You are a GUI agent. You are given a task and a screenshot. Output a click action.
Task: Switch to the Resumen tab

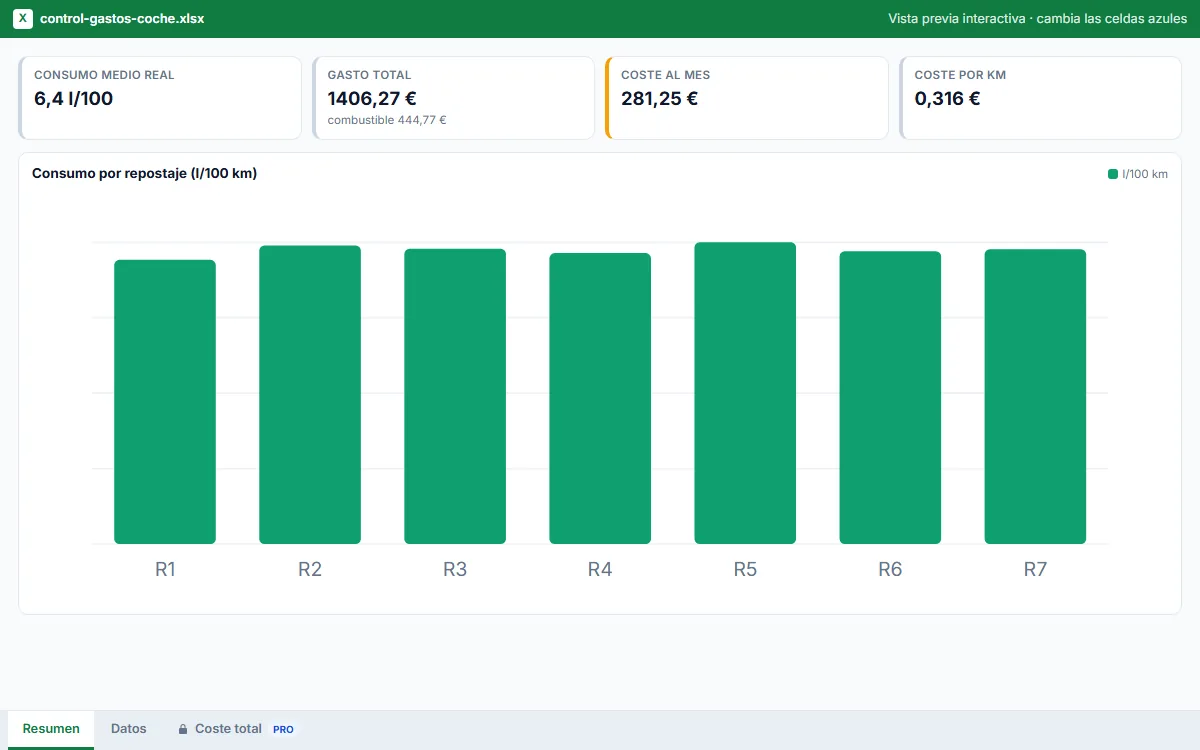(51, 729)
